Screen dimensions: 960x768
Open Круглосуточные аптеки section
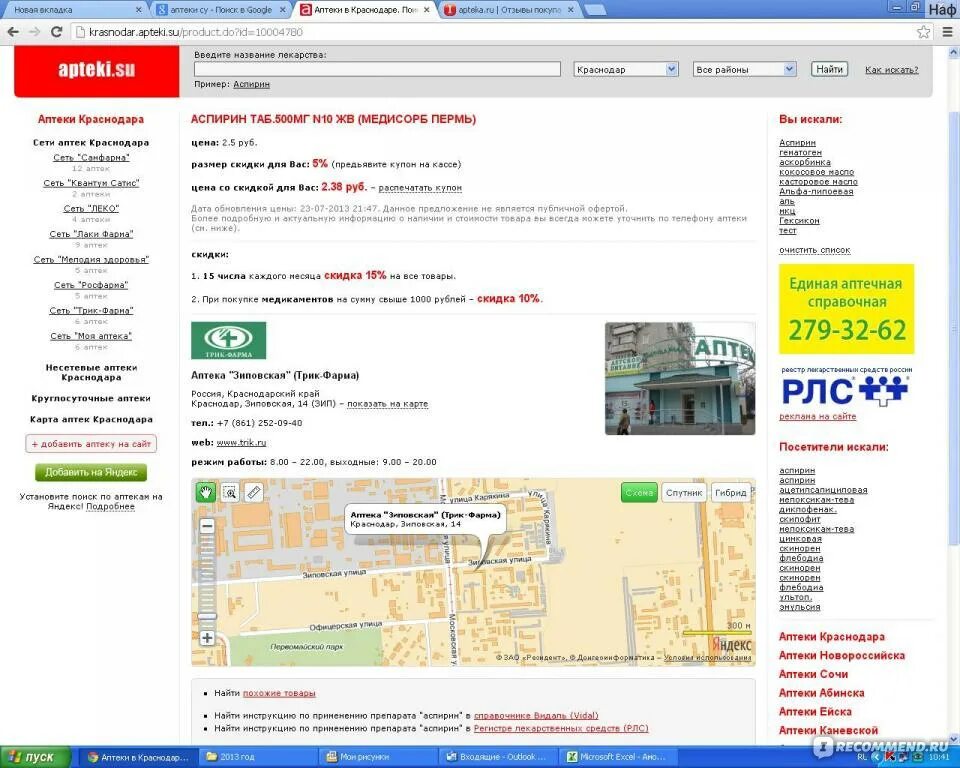[91, 398]
